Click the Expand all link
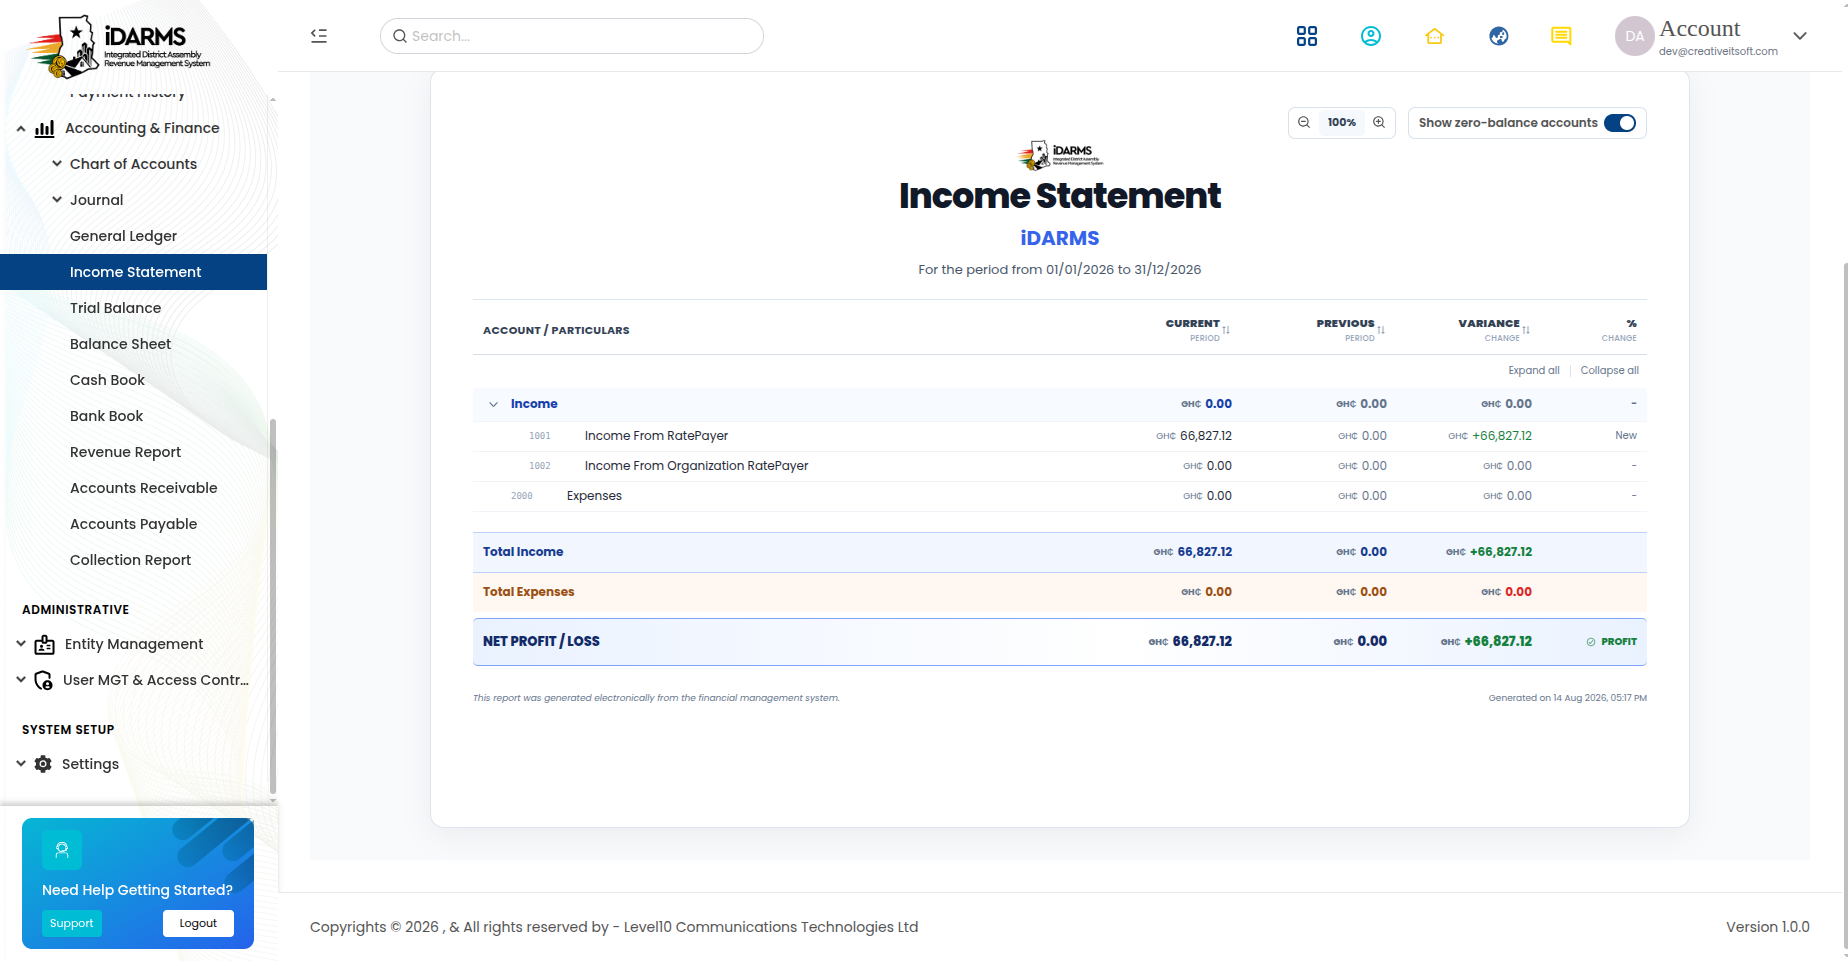The image size is (1848, 961). [x=1534, y=370]
